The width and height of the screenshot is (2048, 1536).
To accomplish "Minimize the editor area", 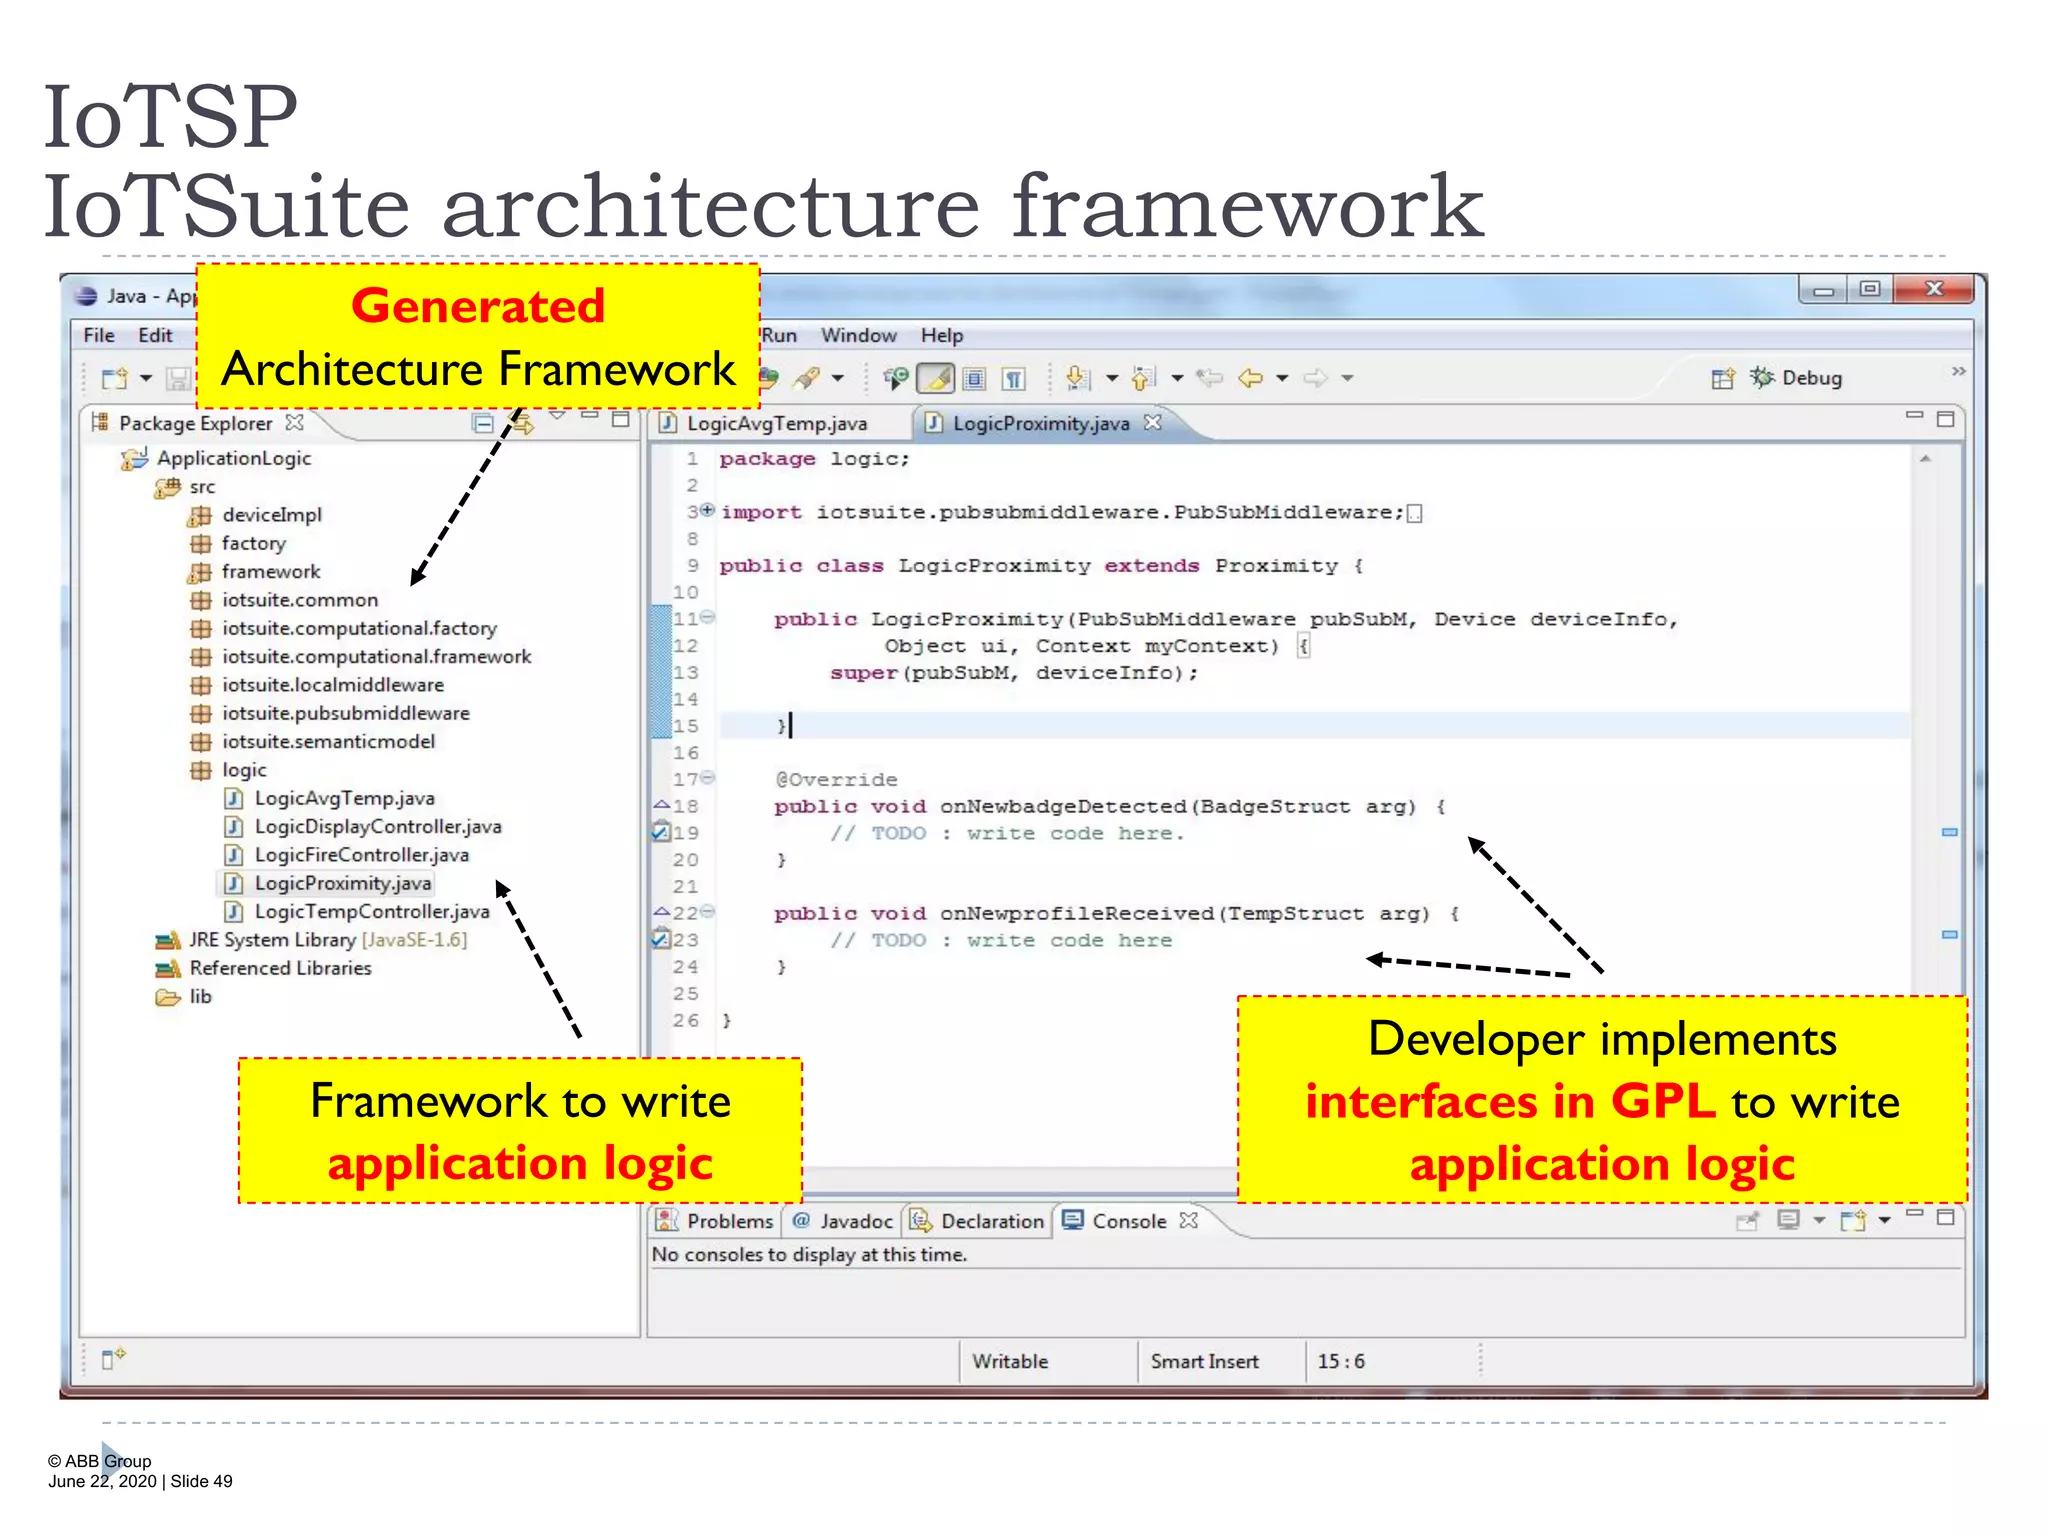I will [x=1914, y=415].
